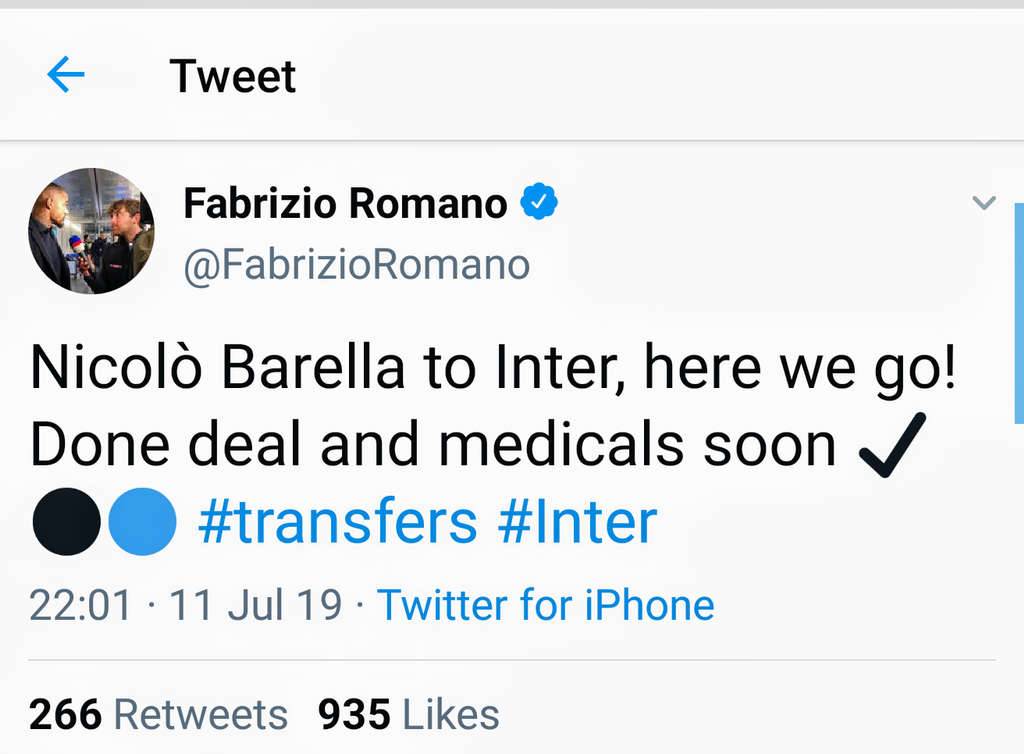Click the blue circle emoji

tap(142, 522)
